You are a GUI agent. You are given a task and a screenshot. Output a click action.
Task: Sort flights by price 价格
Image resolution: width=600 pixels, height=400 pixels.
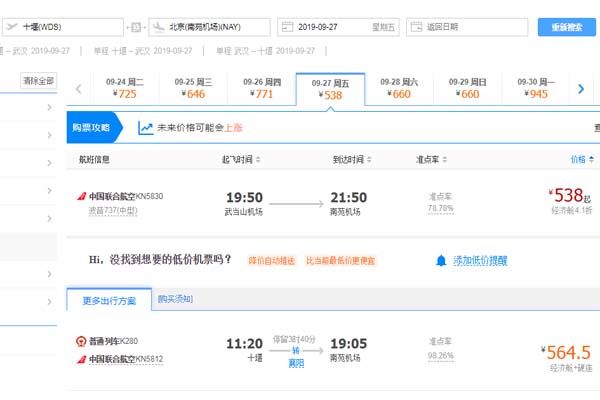tap(582, 159)
